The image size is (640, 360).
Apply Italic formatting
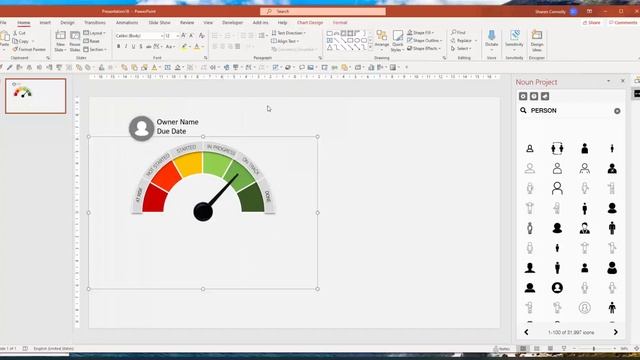(126, 47)
